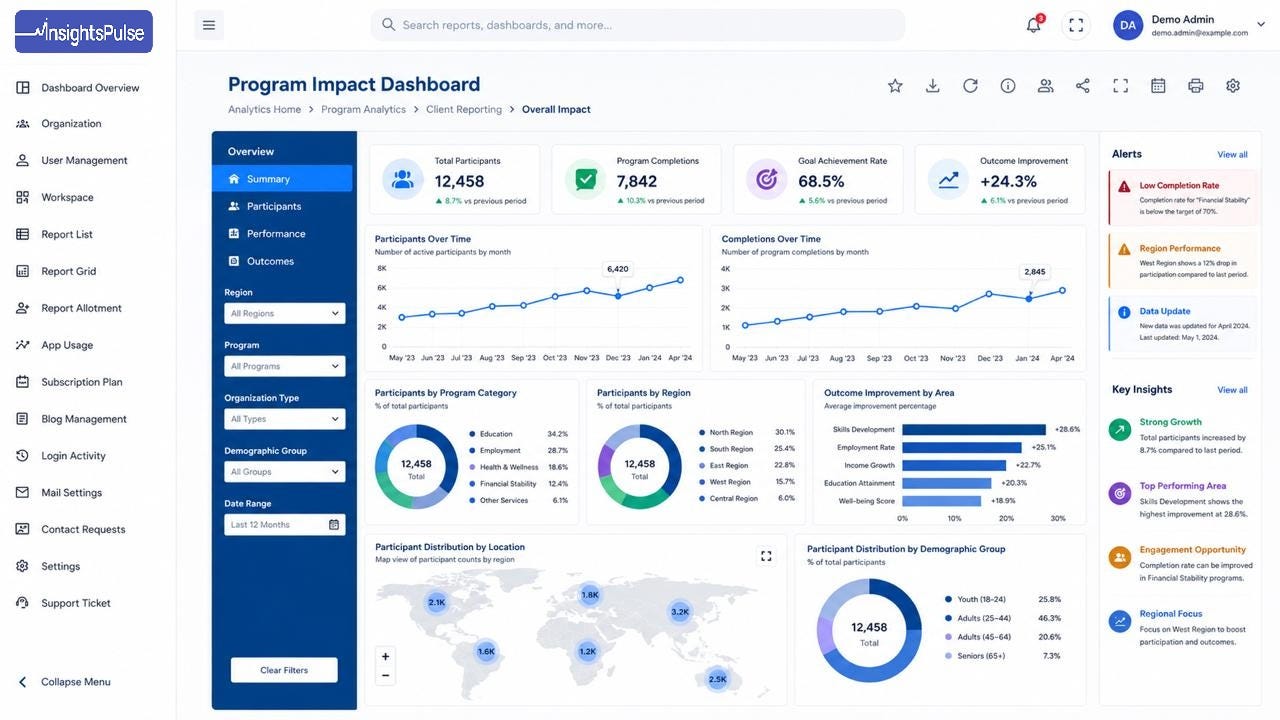Open User Management in sidebar
The image size is (1280, 720).
pos(72,160)
